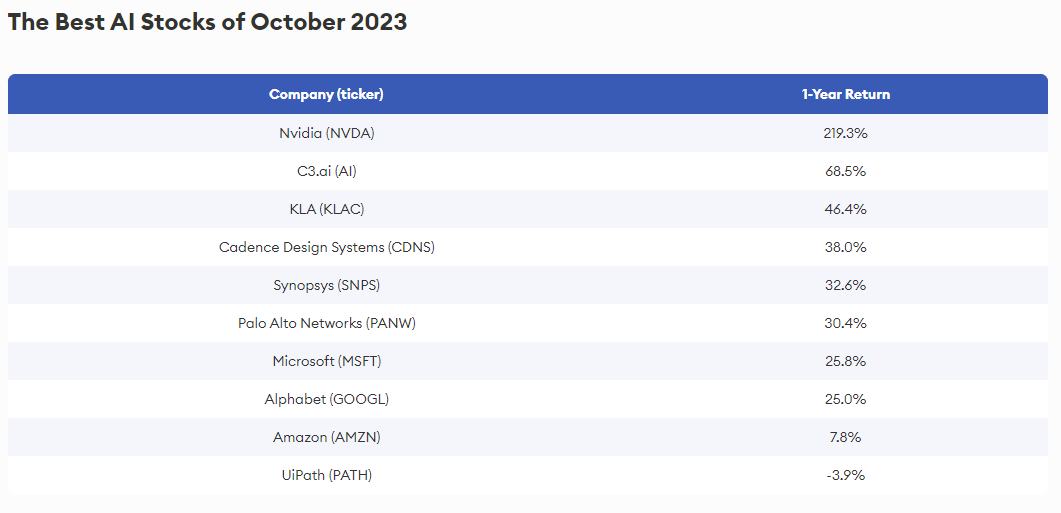Click the Palo Alto Networks (PANW) cell

point(327,323)
